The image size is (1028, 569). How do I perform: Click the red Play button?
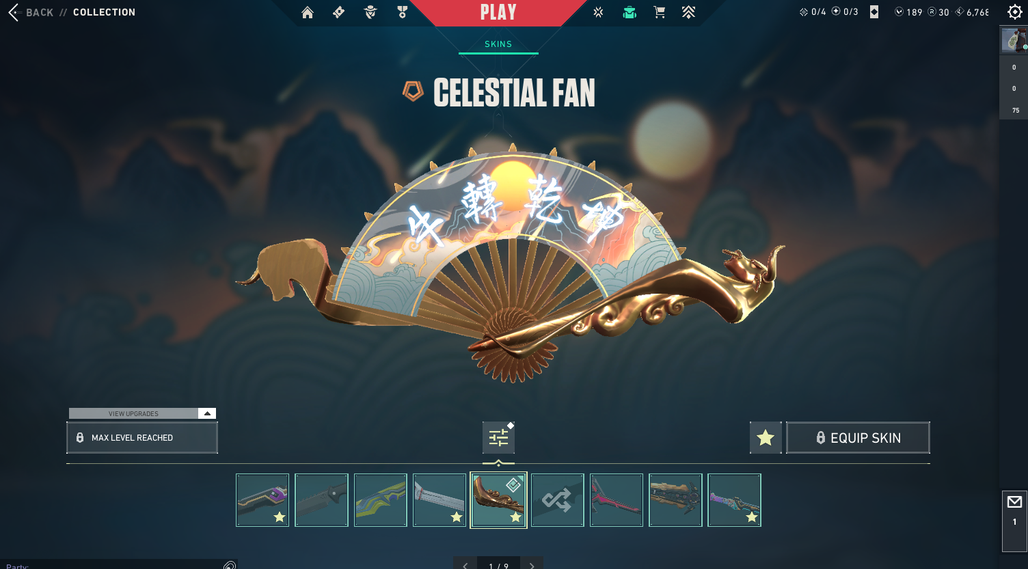coord(498,12)
